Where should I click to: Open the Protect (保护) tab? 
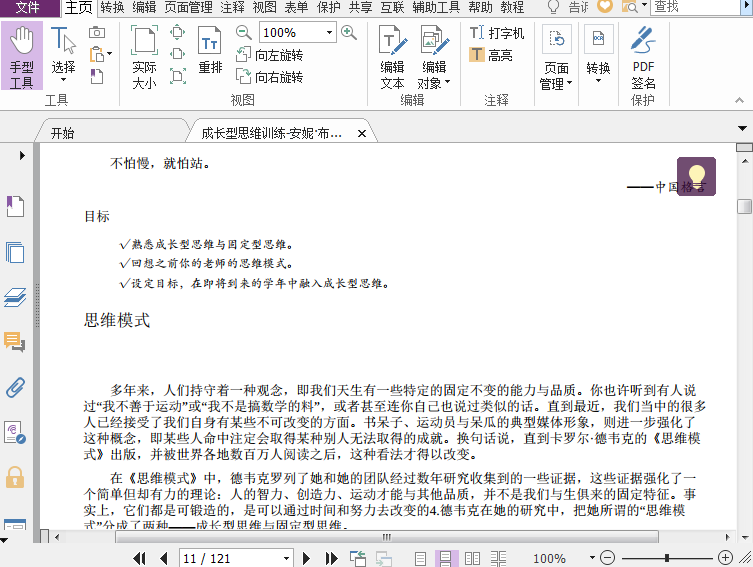[x=328, y=7]
